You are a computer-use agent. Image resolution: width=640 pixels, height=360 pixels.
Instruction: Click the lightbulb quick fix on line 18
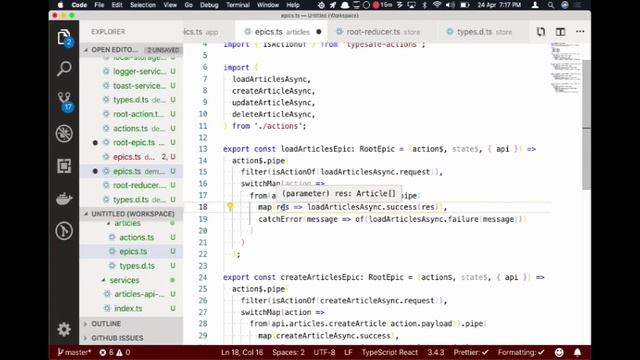230,207
